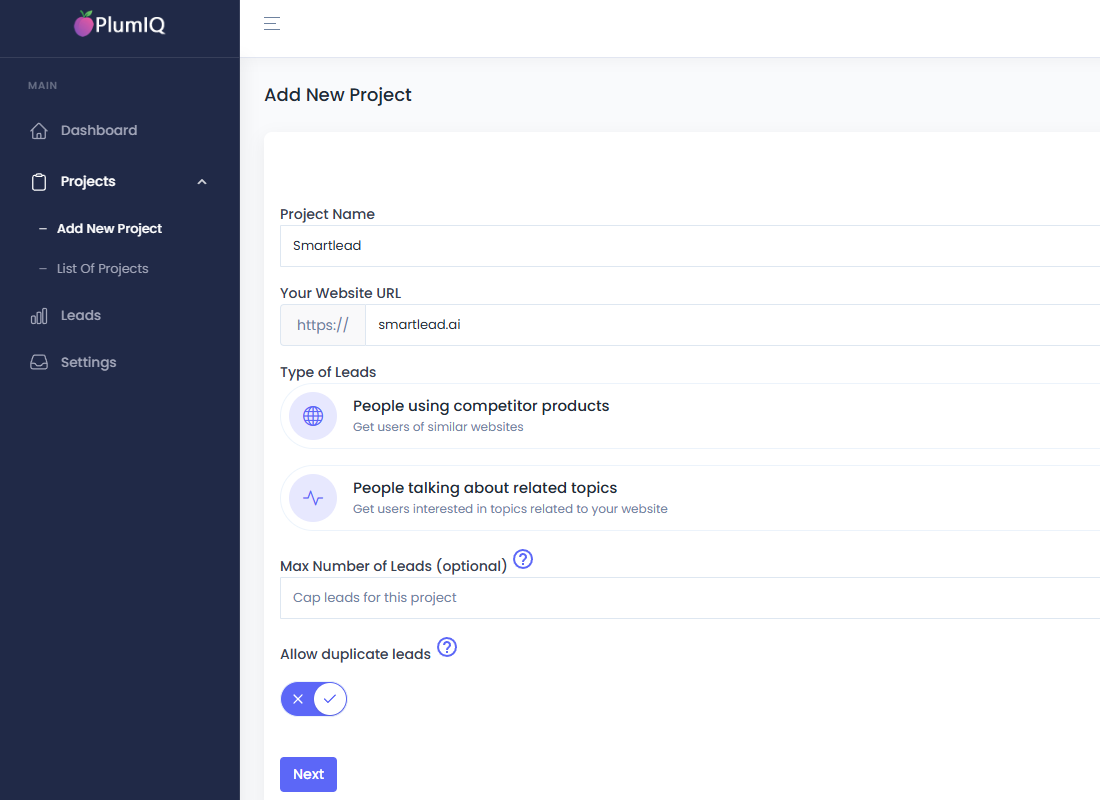This screenshot has height=800, width=1100.
Task: Click the Settings inbox icon
Action: (x=39, y=363)
